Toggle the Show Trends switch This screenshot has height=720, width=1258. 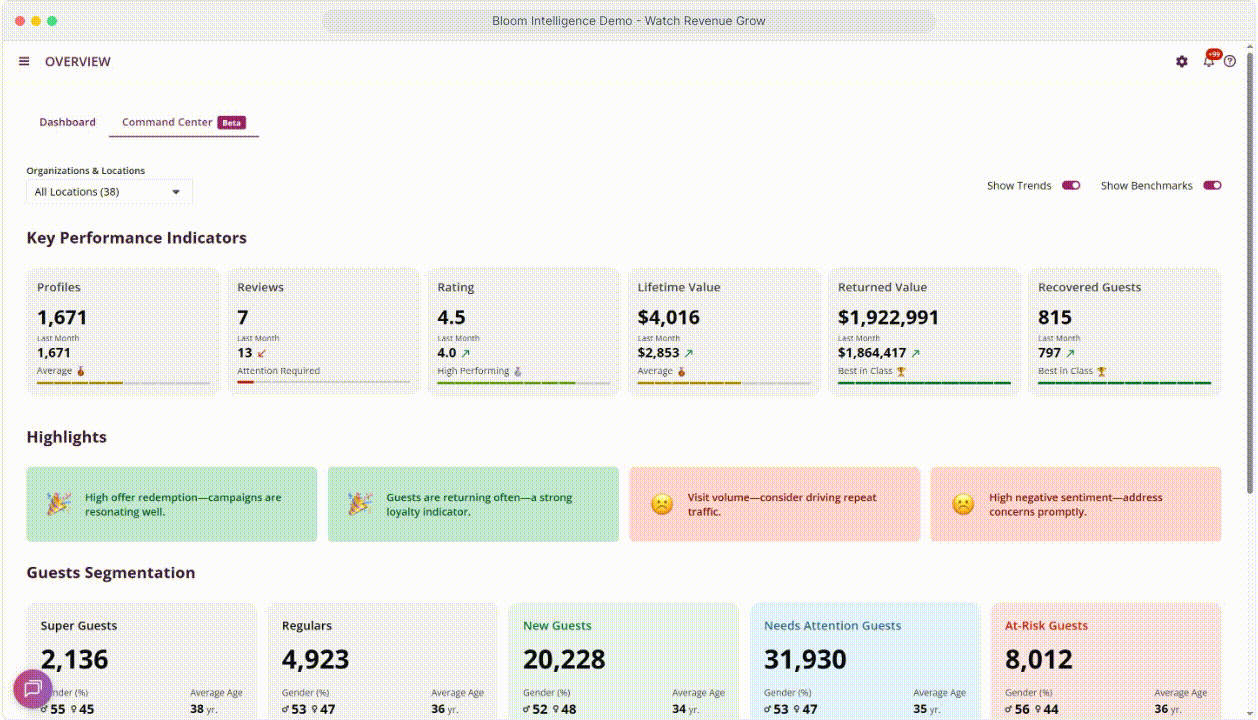tap(1071, 186)
